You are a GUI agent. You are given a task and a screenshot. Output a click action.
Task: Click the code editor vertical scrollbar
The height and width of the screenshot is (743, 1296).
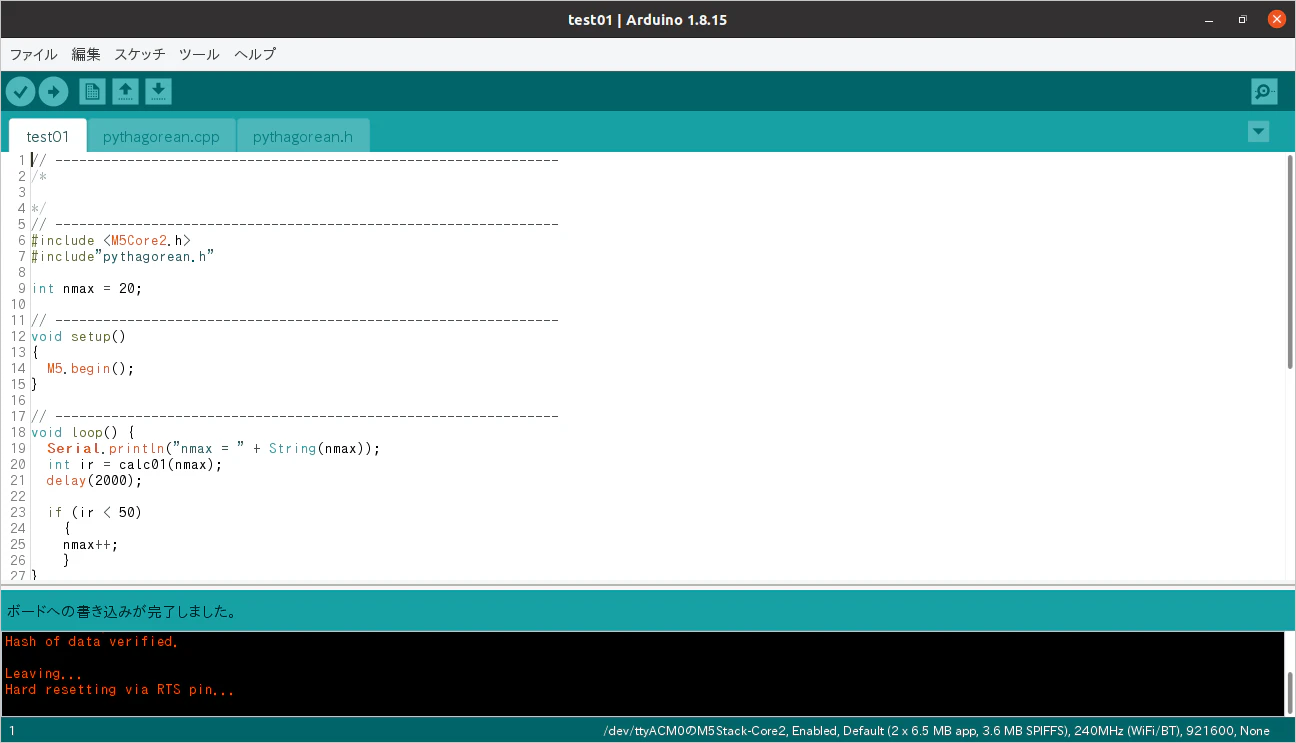[1290, 262]
